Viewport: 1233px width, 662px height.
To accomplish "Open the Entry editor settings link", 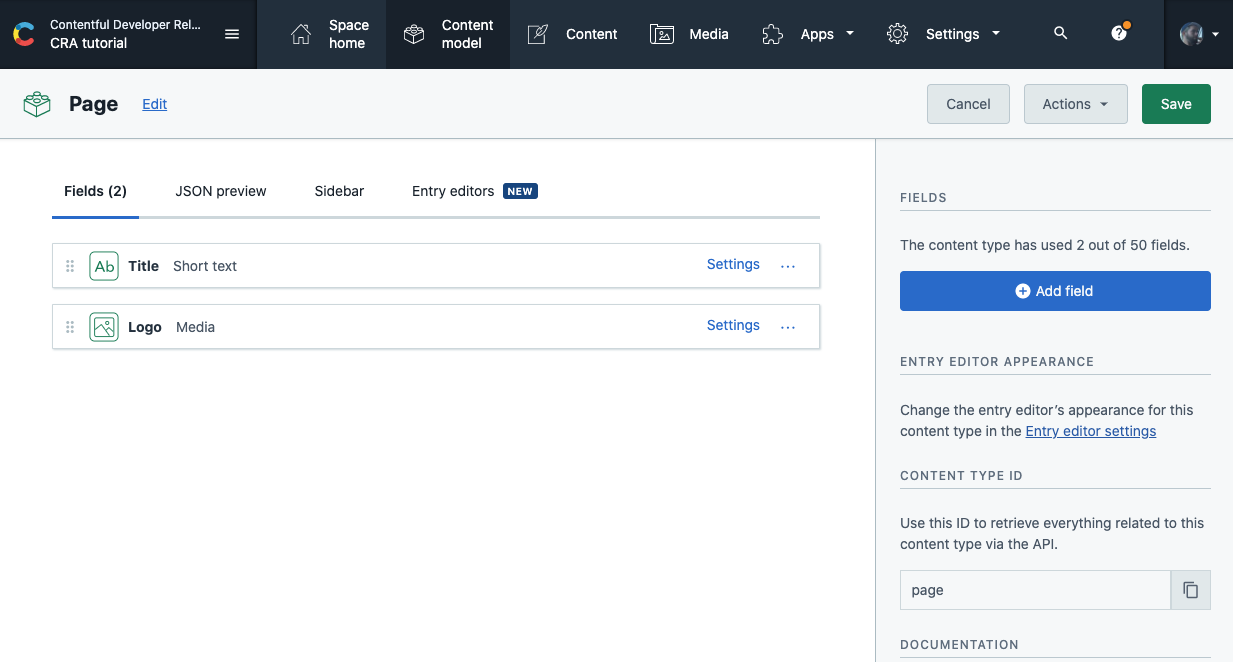I will tap(1090, 431).
